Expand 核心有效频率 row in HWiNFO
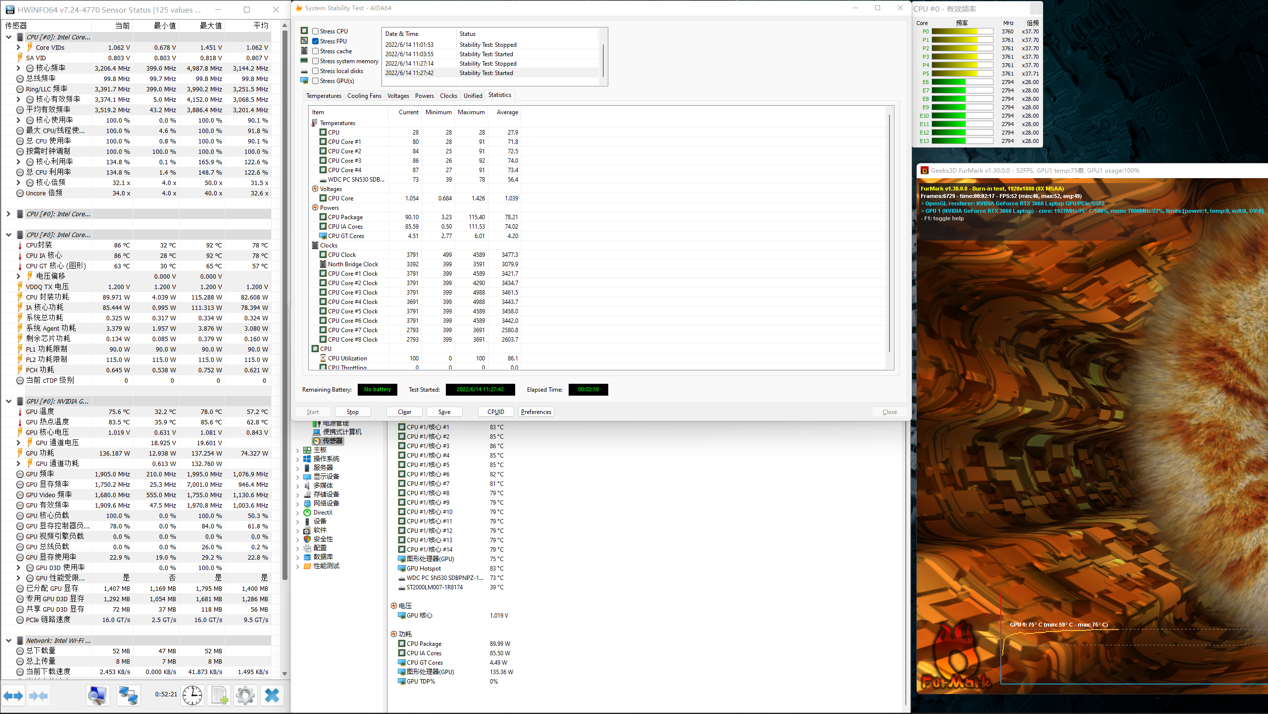 click(19, 99)
